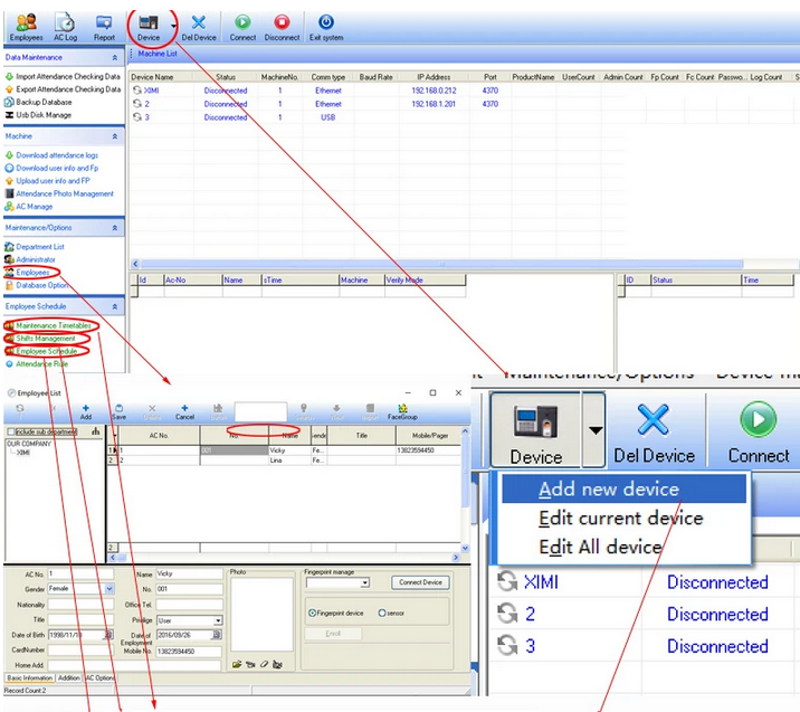This screenshot has width=800, height=712.
Task: Open AC Manage in the Machine section
Action: pyautogui.click(x=29, y=207)
